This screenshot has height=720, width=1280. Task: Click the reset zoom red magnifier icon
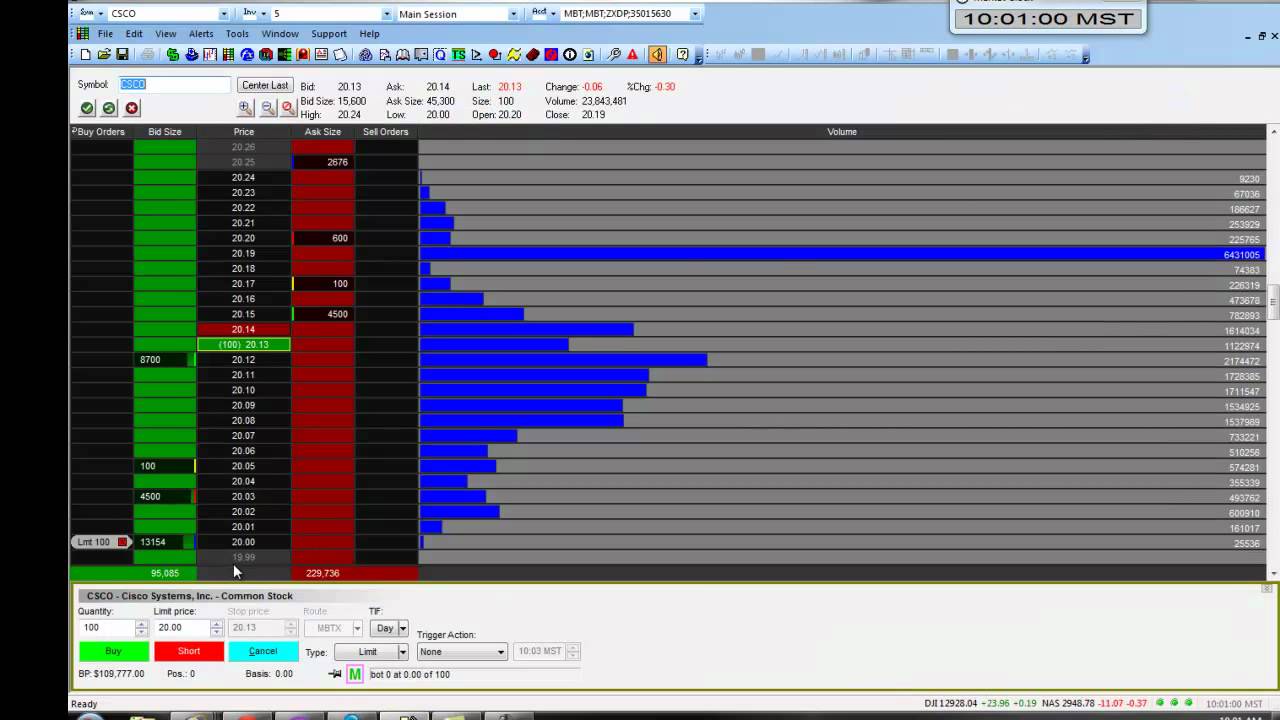[288, 108]
